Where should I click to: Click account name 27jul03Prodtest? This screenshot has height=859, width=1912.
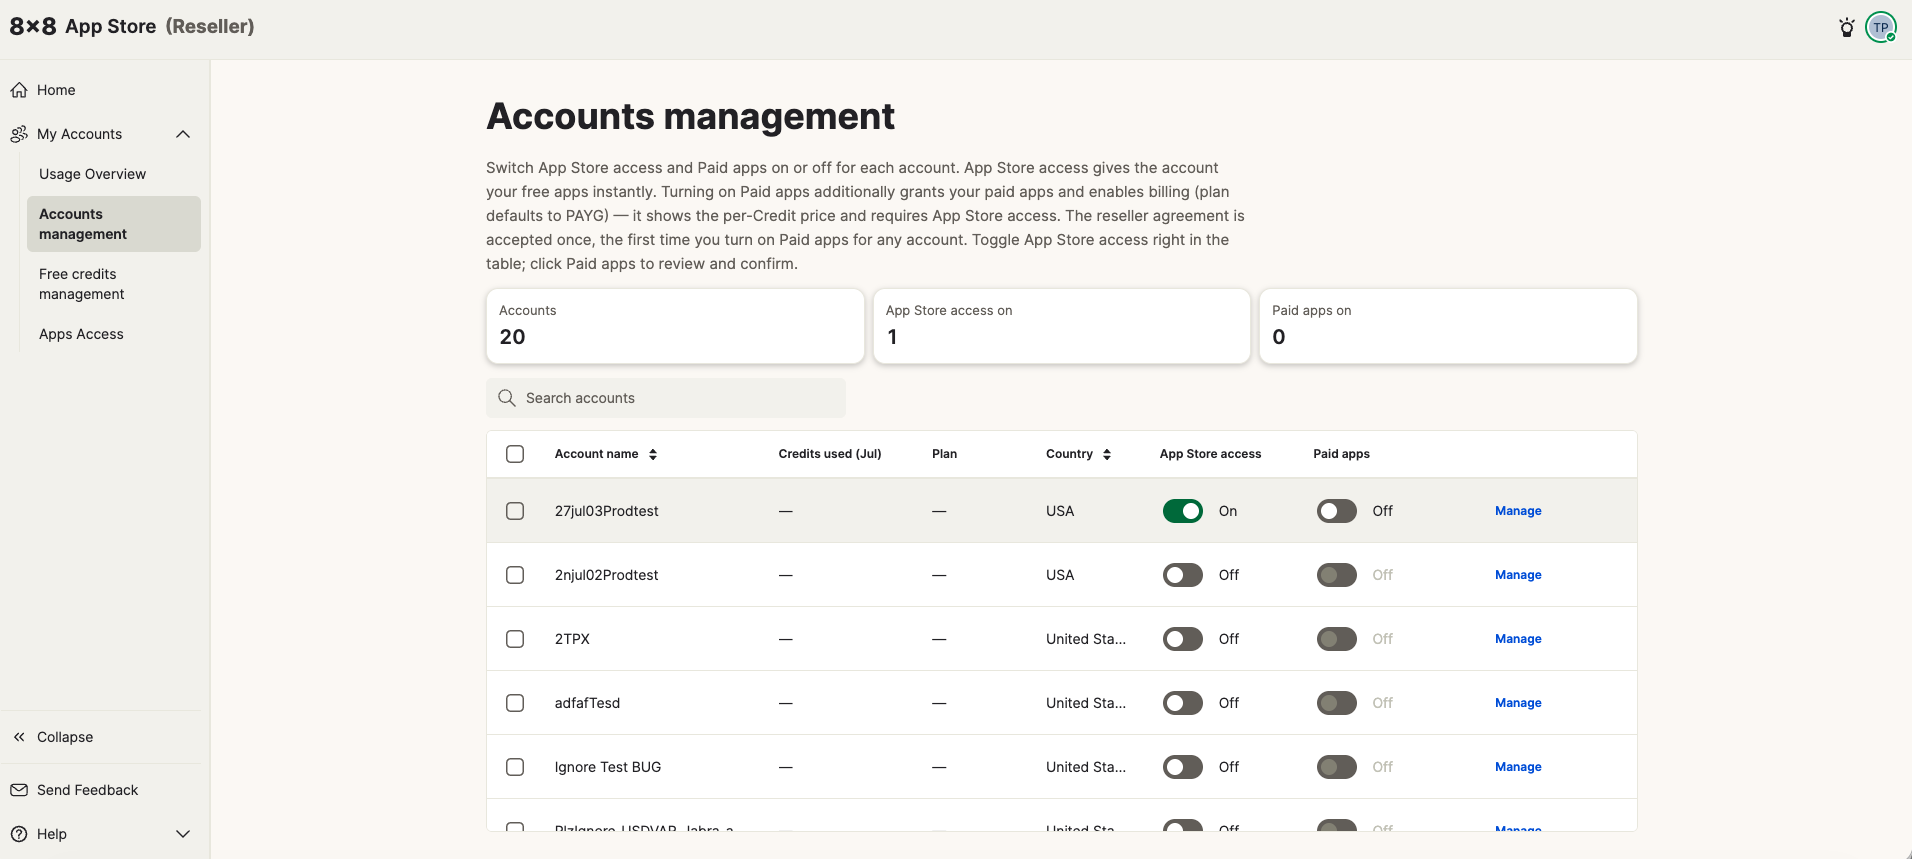tap(606, 511)
